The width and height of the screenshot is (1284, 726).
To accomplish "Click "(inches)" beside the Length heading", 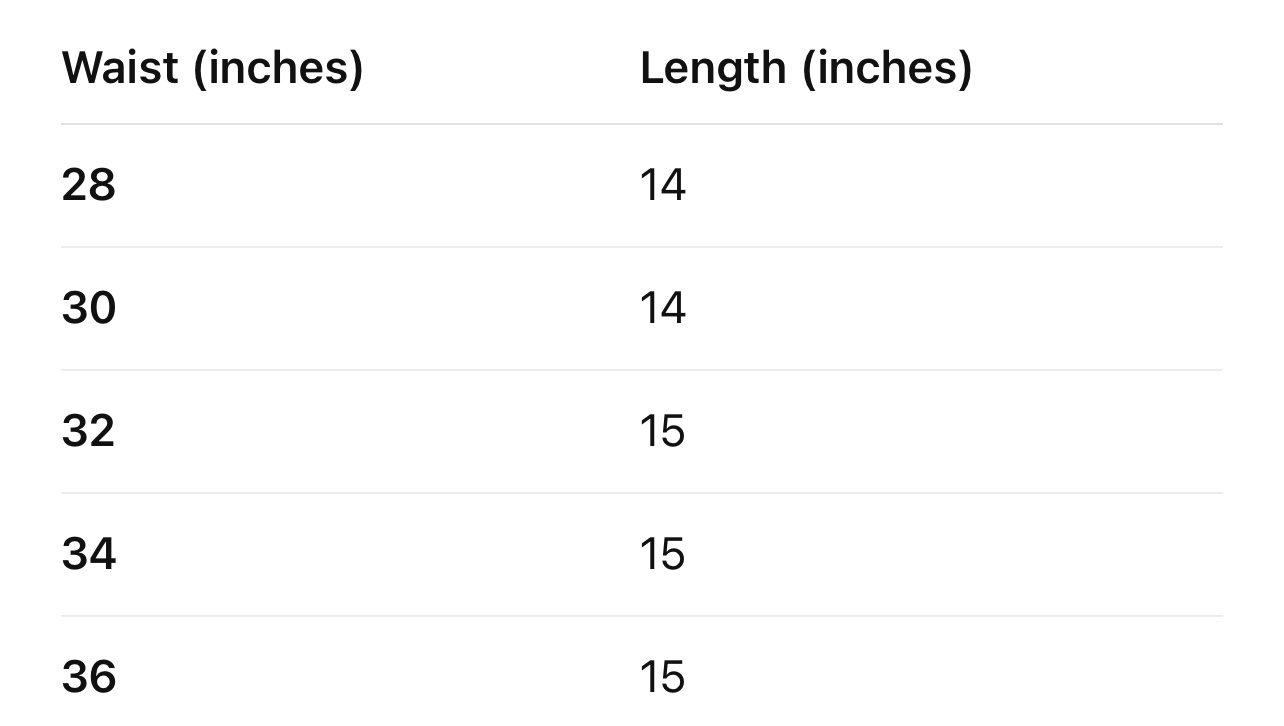I will [887, 68].
